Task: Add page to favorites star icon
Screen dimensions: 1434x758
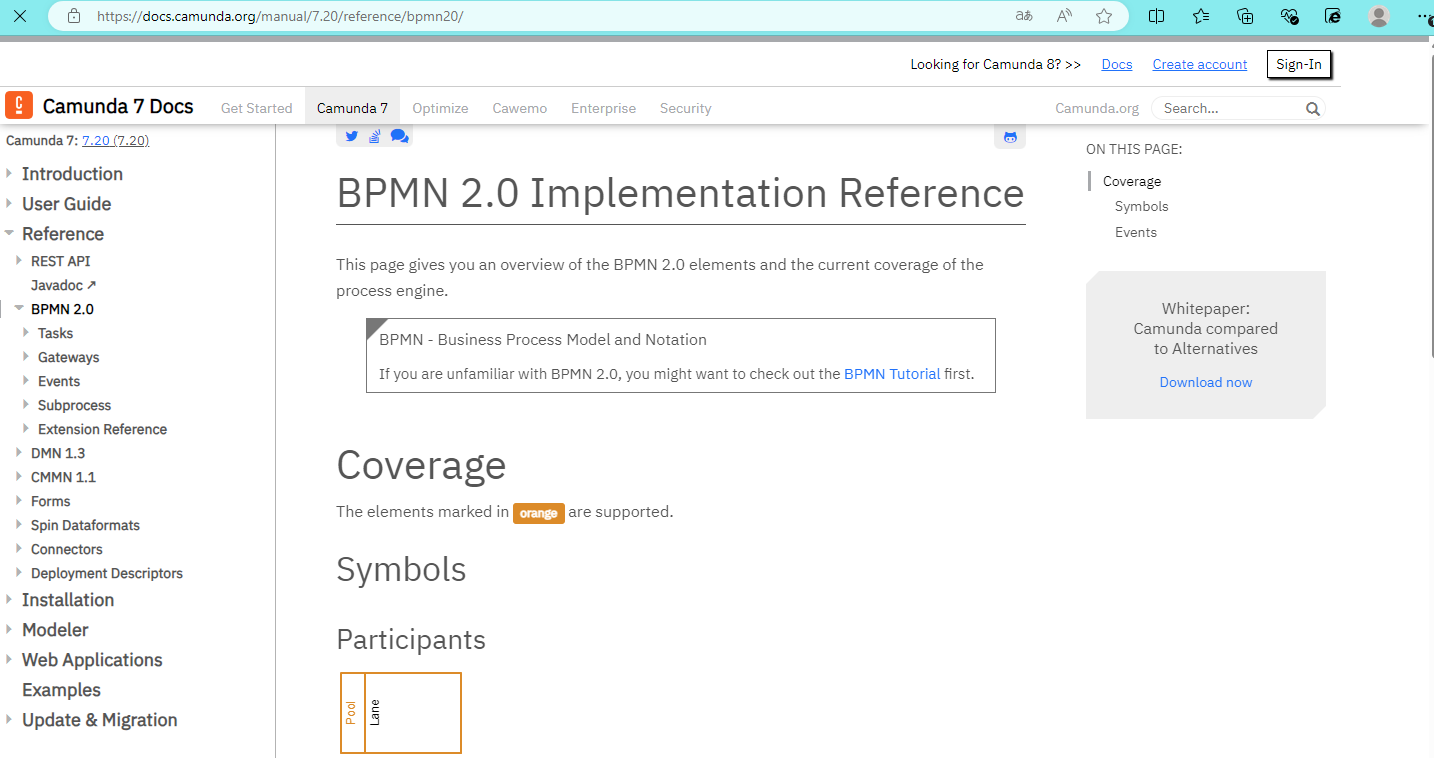Action: 1104,16
